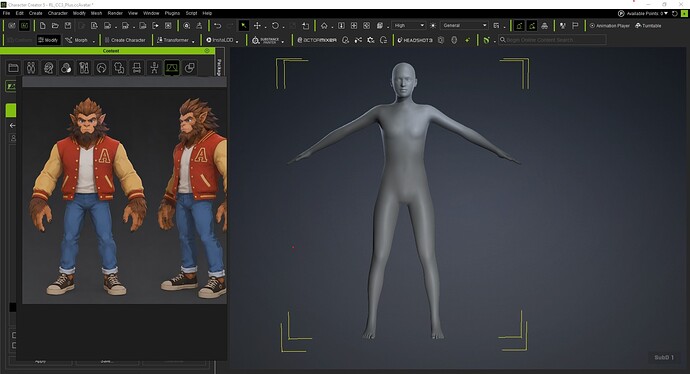Click the werewolf reference image
This screenshot has width=690, height=374.
(125, 196)
